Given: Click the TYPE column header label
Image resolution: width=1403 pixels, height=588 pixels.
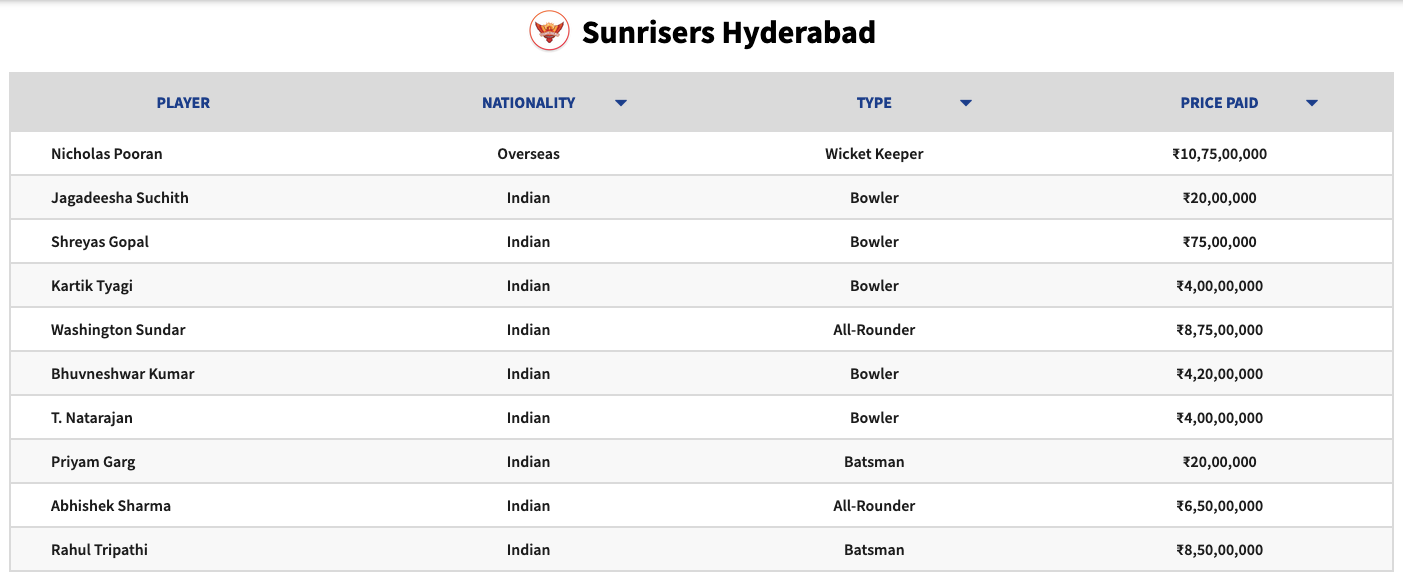Looking at the screenshot, I should click(874, 103).
